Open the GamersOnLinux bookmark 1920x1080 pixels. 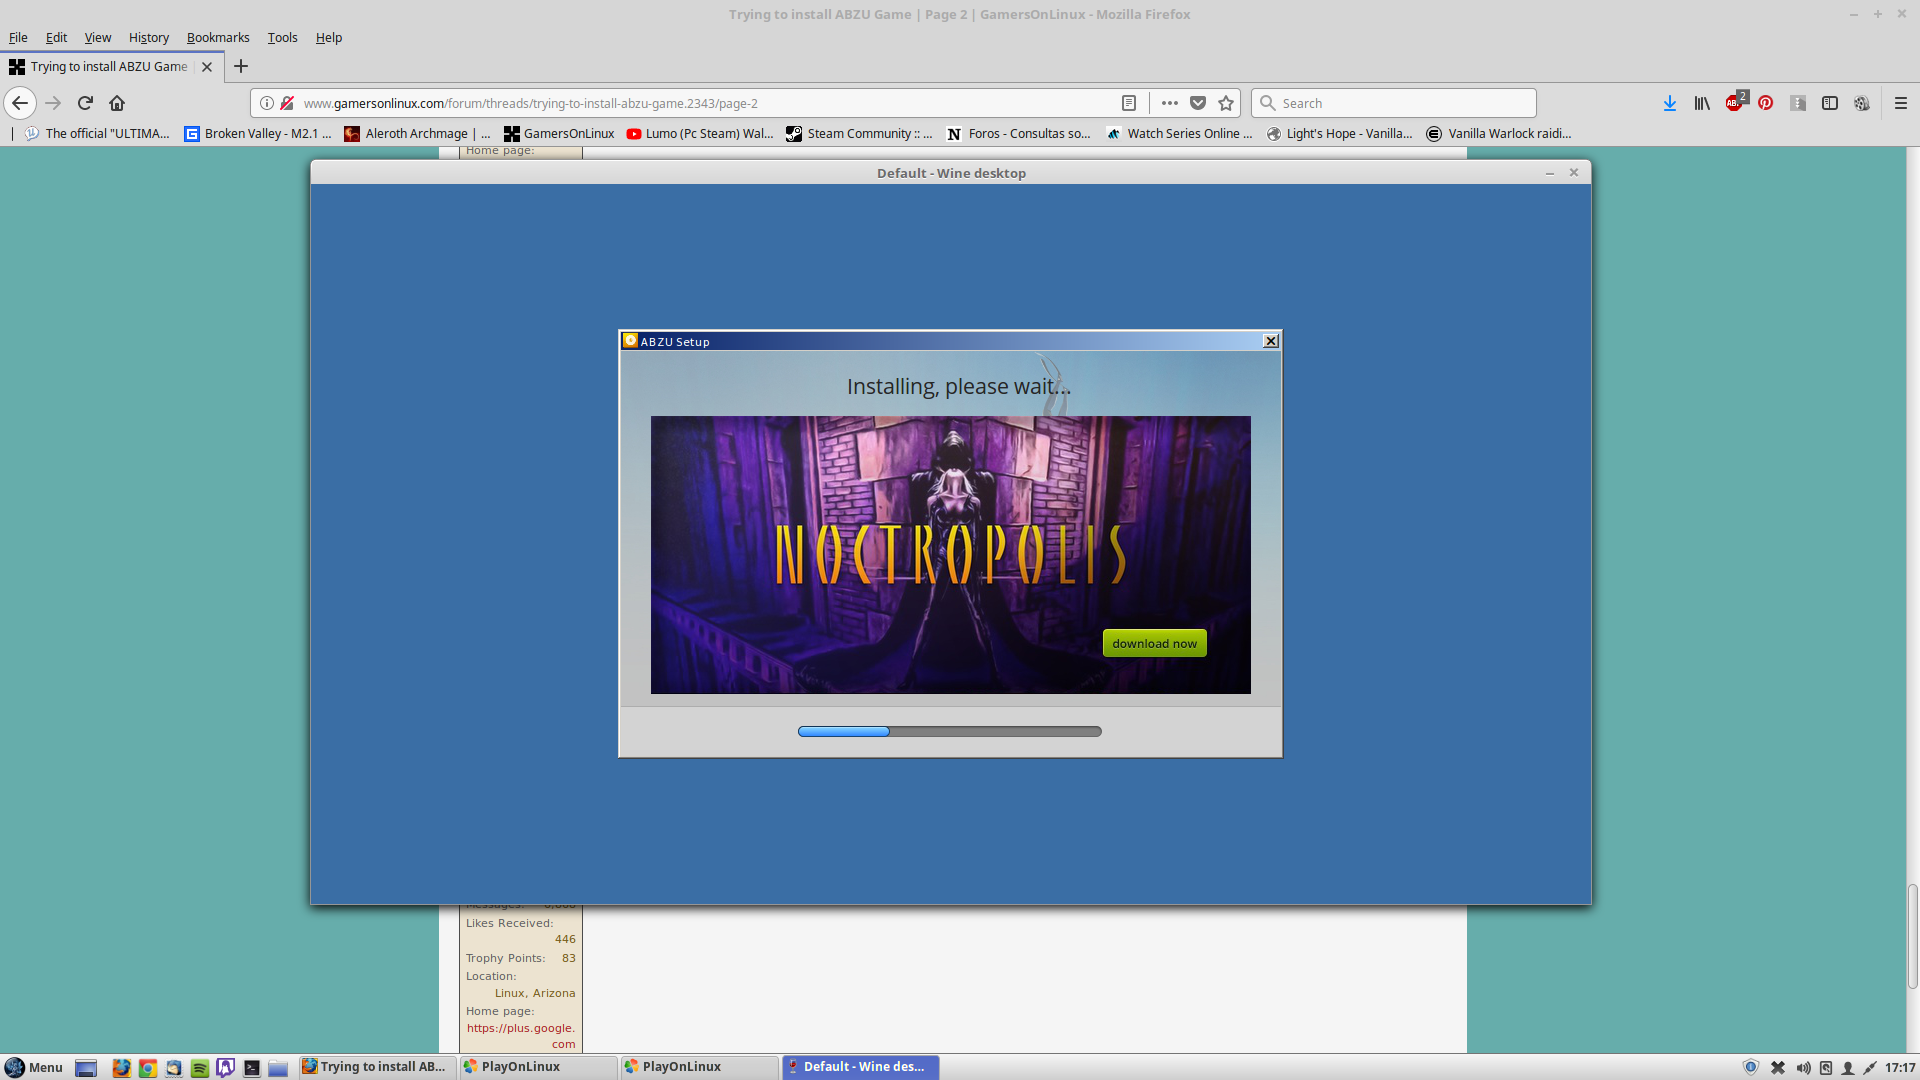(559, 133)
